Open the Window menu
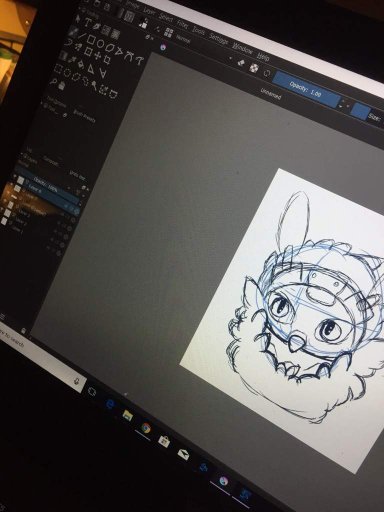This screenshot has width=384, height=512. [x=243, y=49]
